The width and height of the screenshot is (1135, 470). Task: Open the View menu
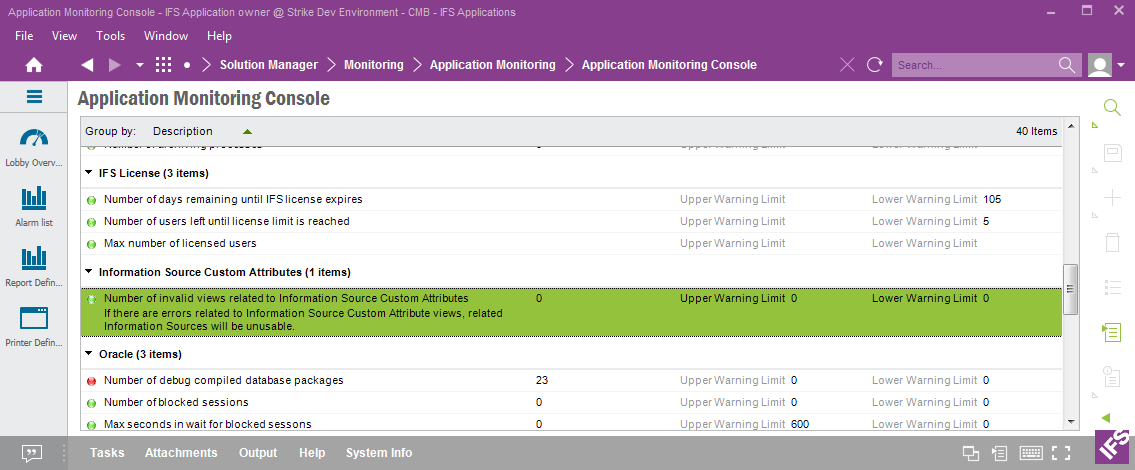[64, 35]
